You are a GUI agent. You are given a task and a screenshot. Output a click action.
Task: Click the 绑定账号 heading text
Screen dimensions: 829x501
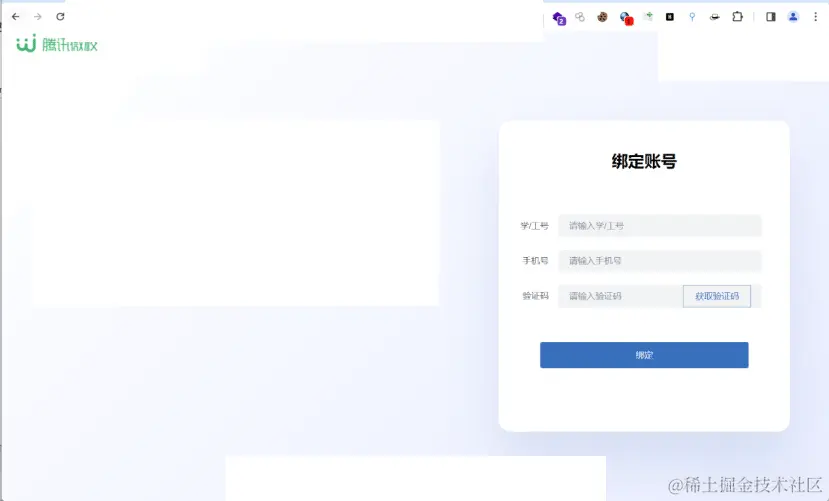[x=644, y=161]
